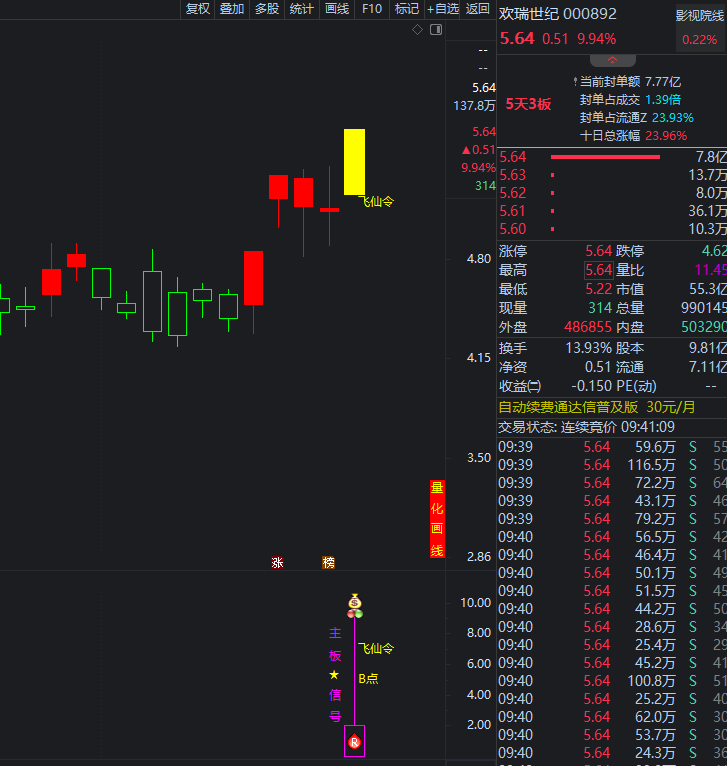Select the 5.60 bid price level row
This screenshot has width=727, height=766.
click(x=612, y=229)
